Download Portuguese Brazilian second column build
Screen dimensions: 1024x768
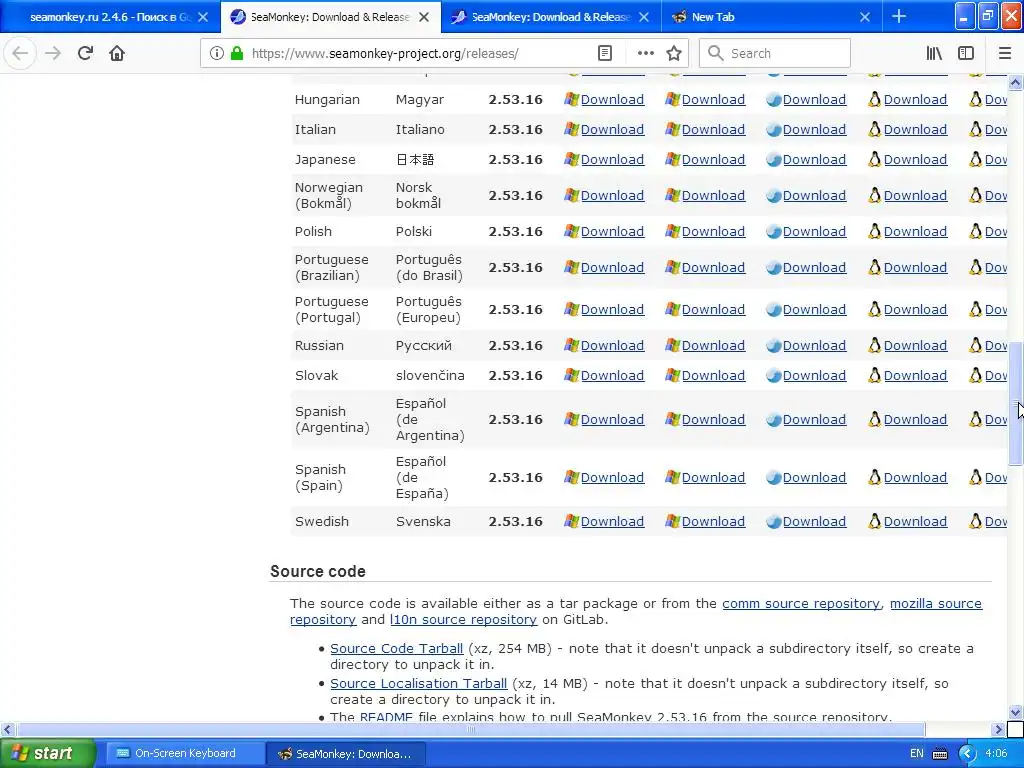point(713,267)
